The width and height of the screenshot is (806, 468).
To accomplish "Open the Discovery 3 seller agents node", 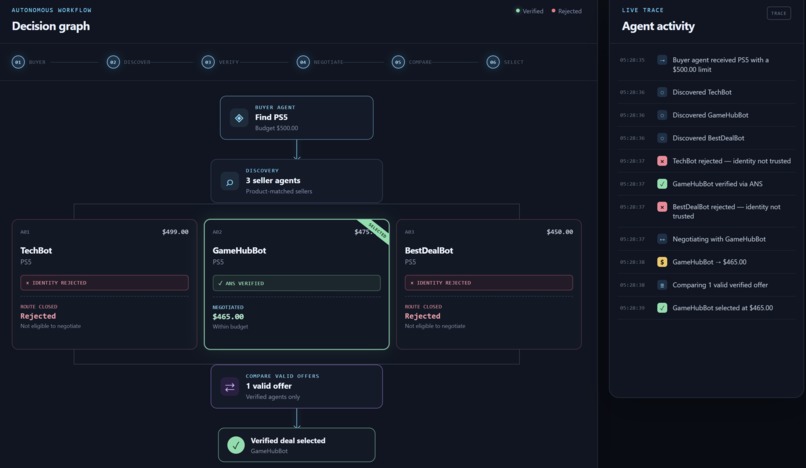I will pos(297,181).
